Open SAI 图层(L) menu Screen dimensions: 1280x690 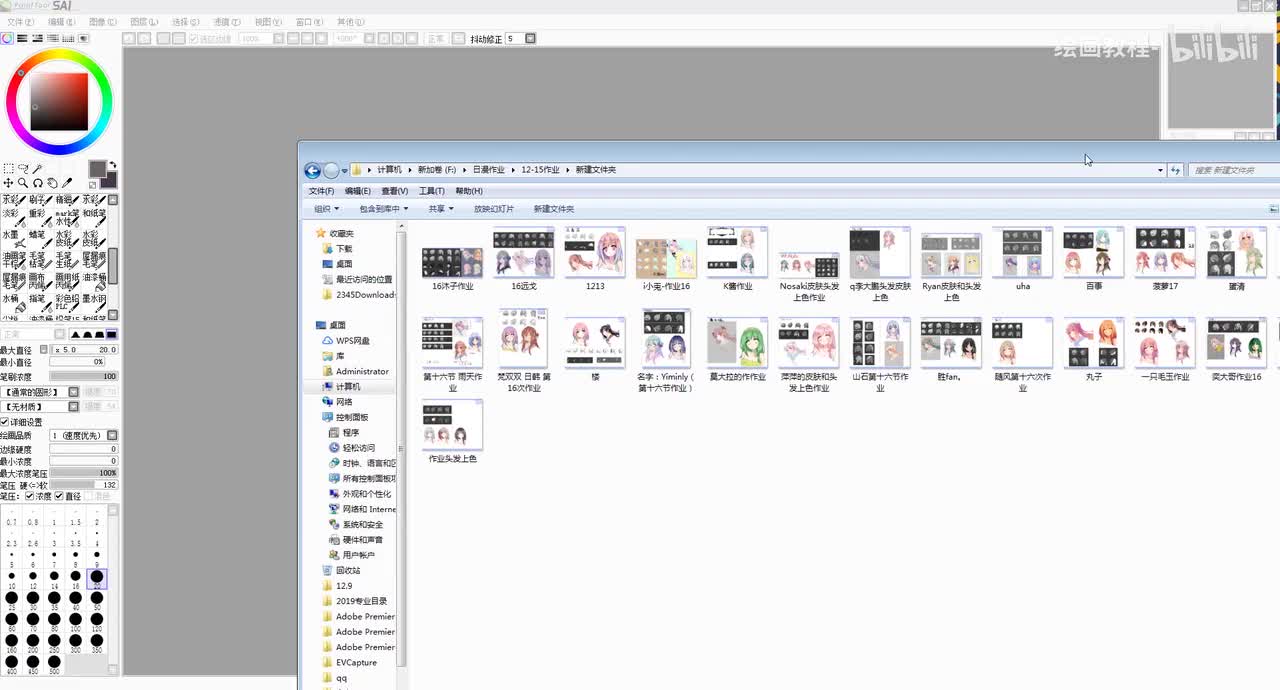pos(144,21)
